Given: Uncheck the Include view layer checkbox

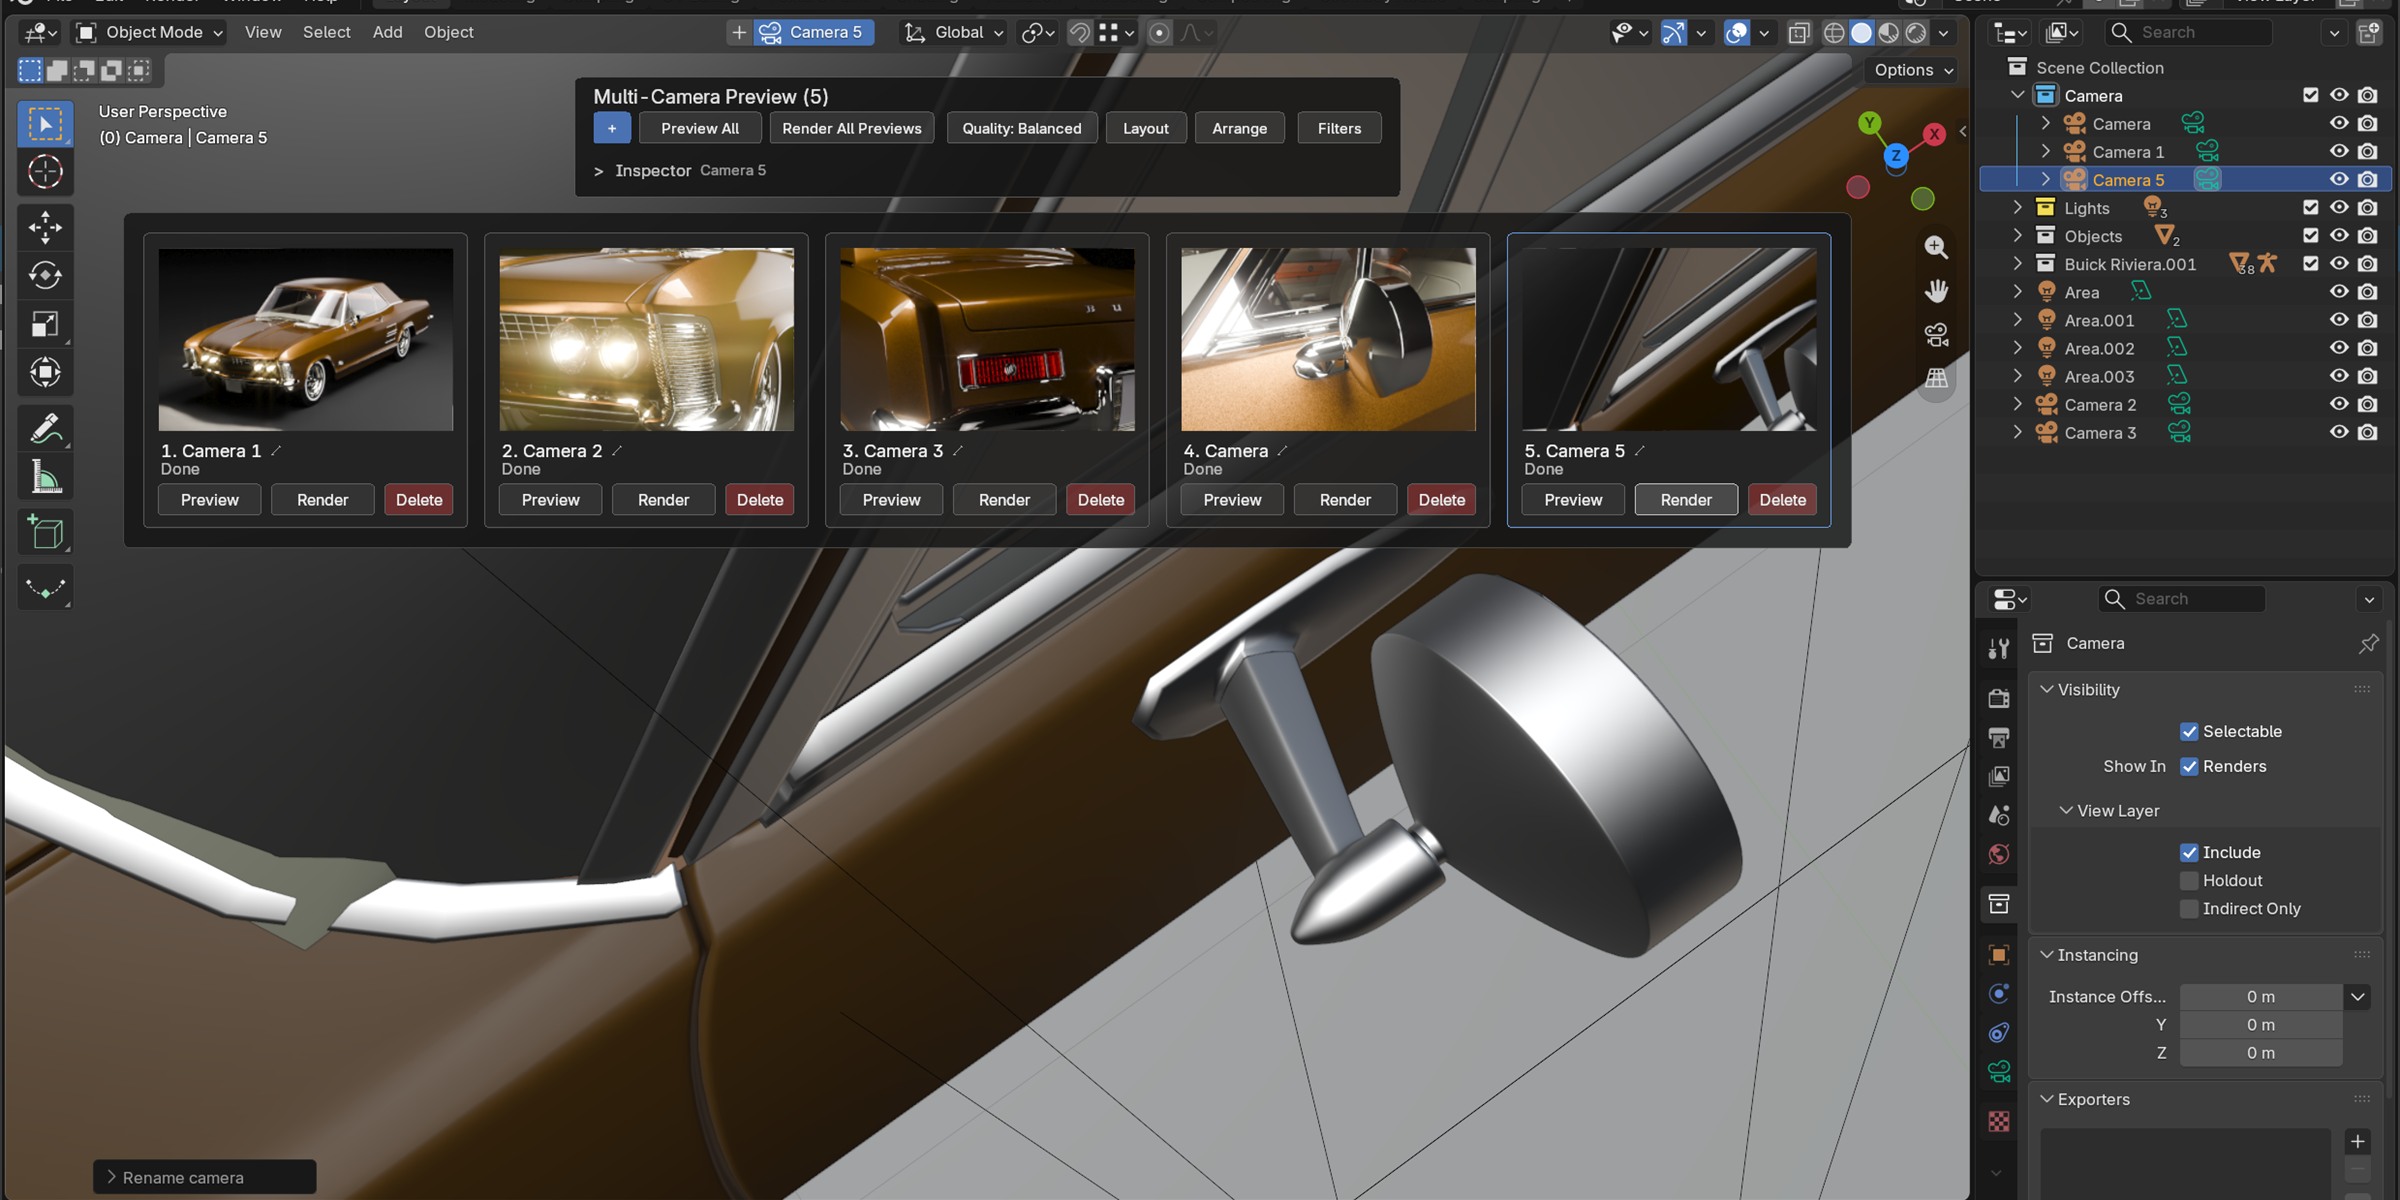Looking at the screenshot, I should (x=2189, y=853).
